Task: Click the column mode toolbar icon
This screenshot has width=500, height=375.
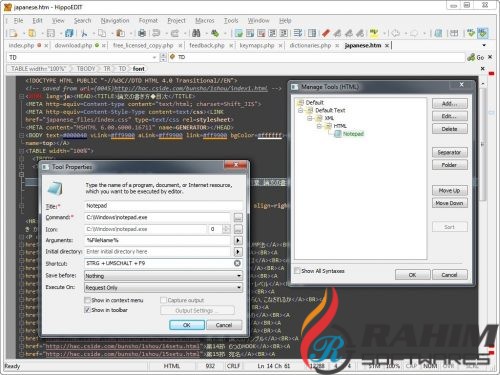Action: [x=312, y=33]
